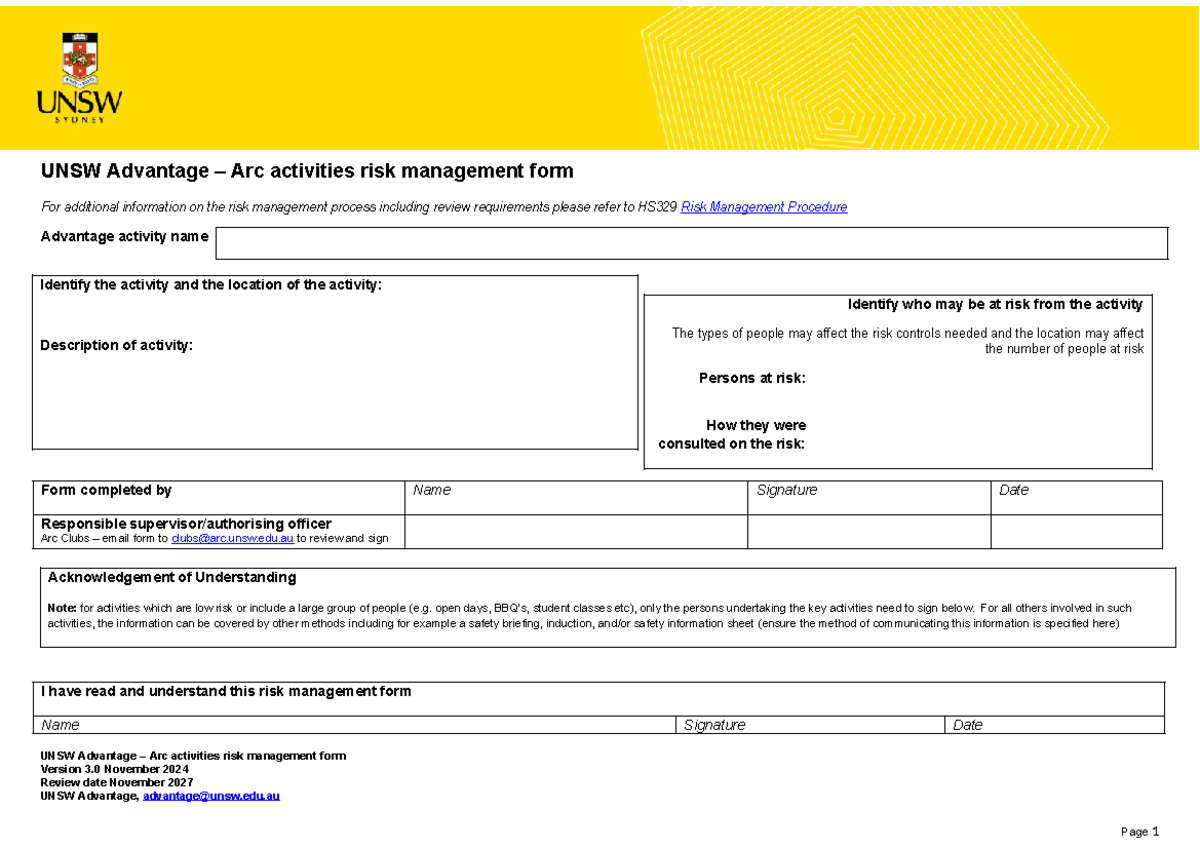The width and height of the screenshot is (1200, 849).
Task: Click the supervisor Name cell
Action: (x=576, y=532)
